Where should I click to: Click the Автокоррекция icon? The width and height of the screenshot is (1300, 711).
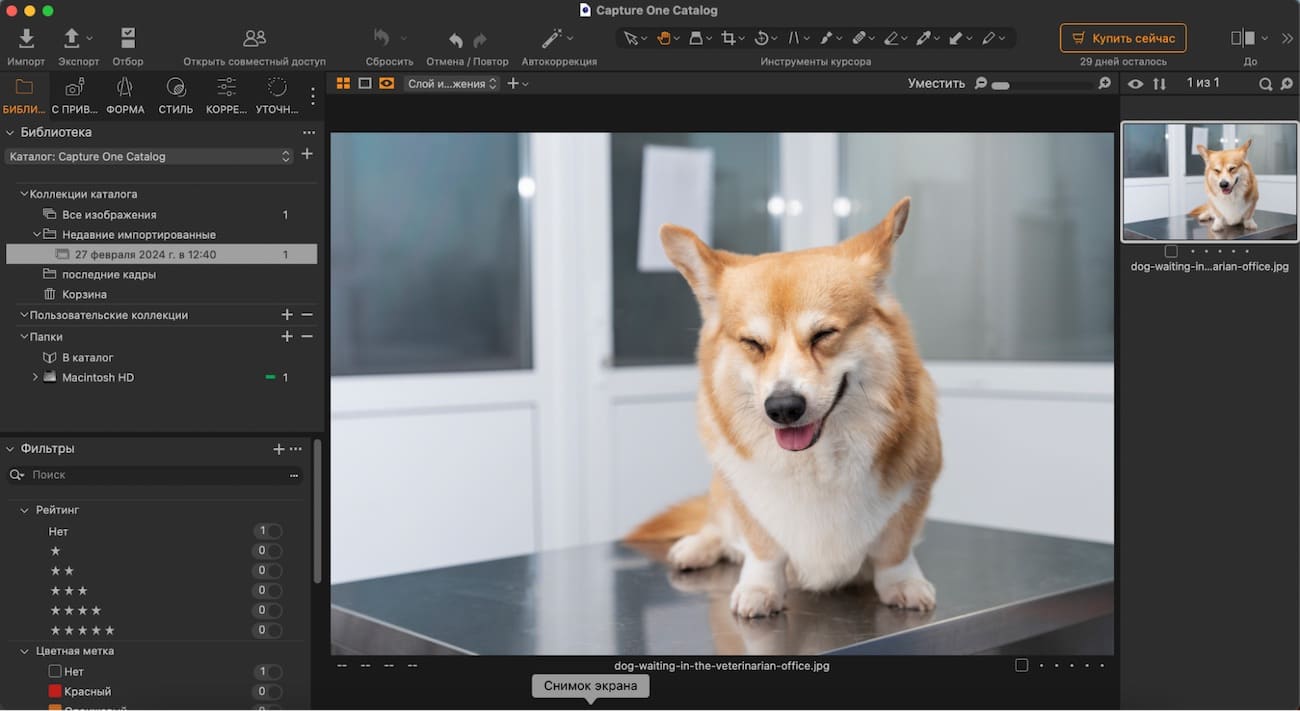(x=551, y=38)
